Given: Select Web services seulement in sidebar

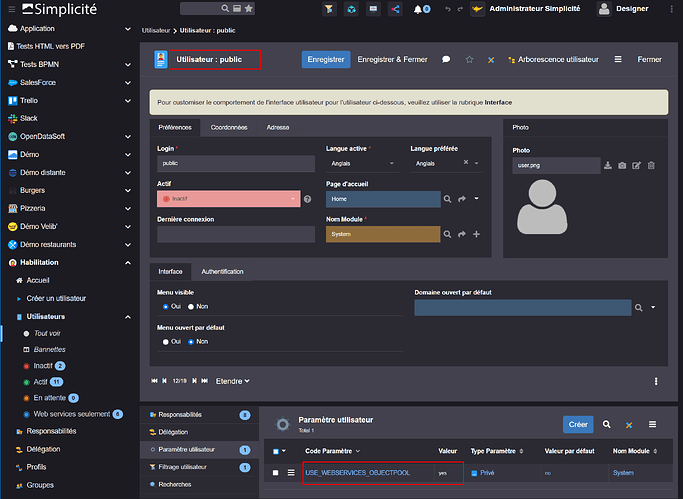Looking at the screenshot, I should [x=72, y=415].
